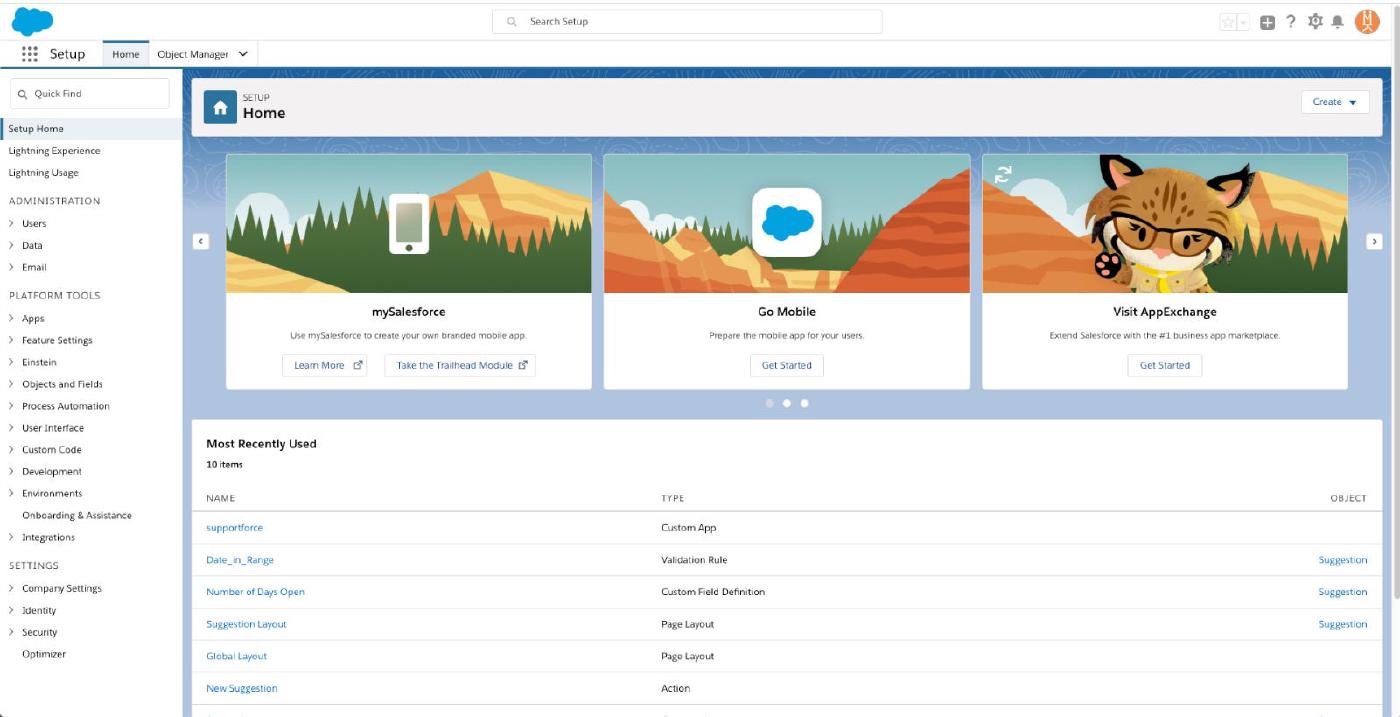The image size is (1400, 717).
Task: Open the supportforce custom app link
Action: pyautogui.click(x=234, y=527)
